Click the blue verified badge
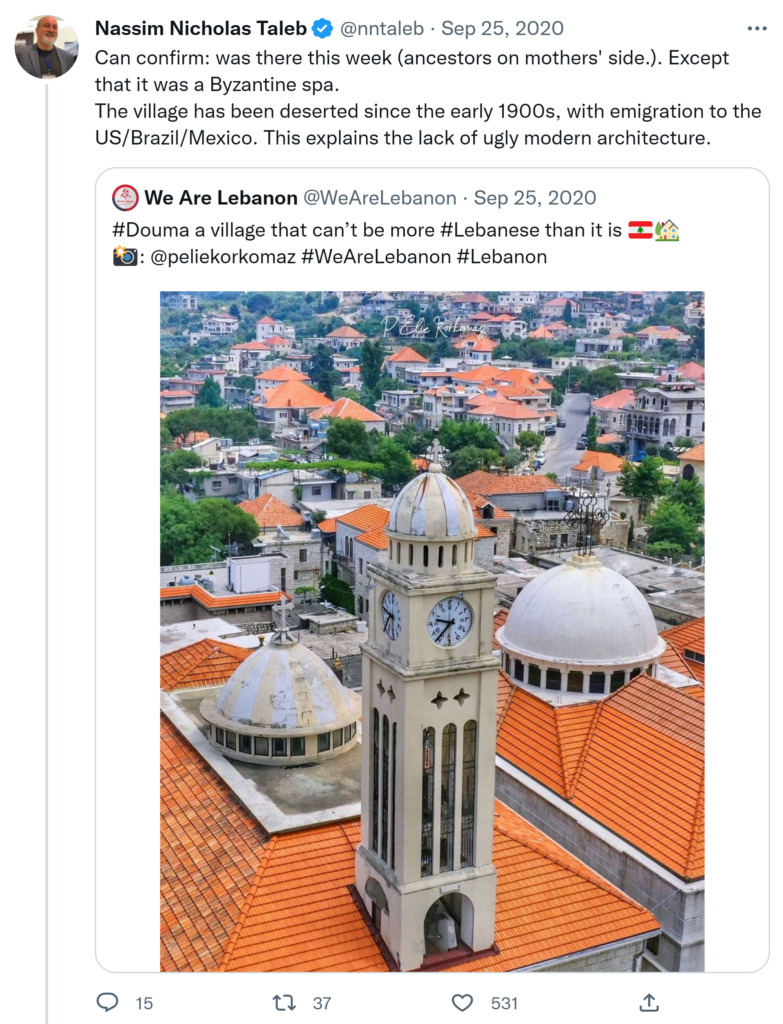This screenshot has width=783, height=1024. click(322, 28)
